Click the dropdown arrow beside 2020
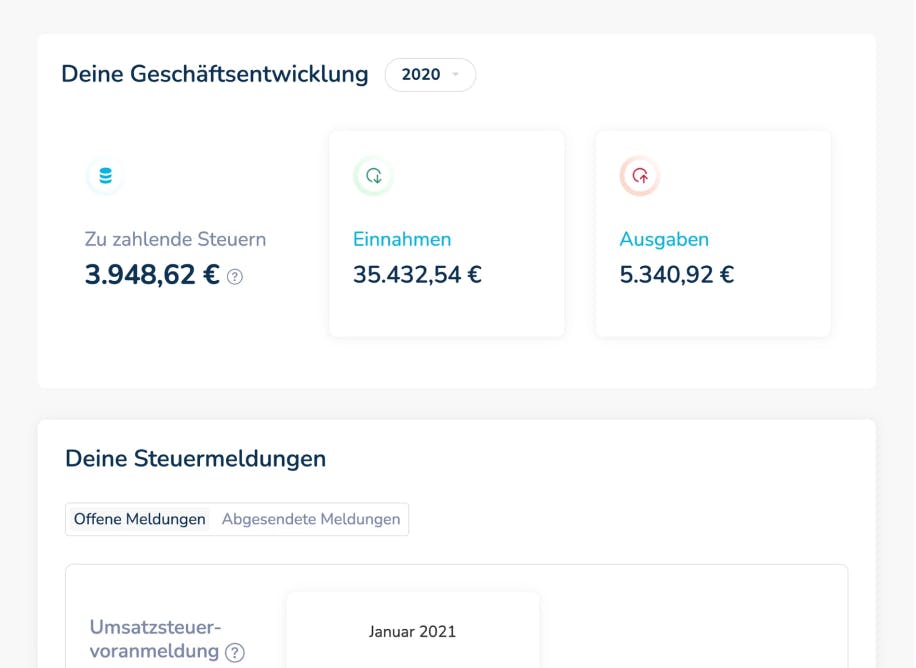This screenshot has width=916, height=668. pyautogui.click(x=455, y=74)
